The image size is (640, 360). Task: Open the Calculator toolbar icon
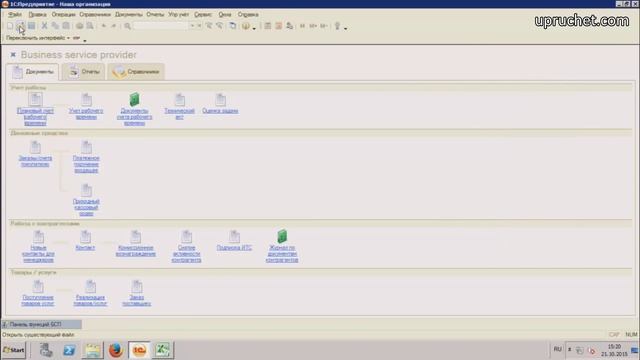(x=268, y=26)
